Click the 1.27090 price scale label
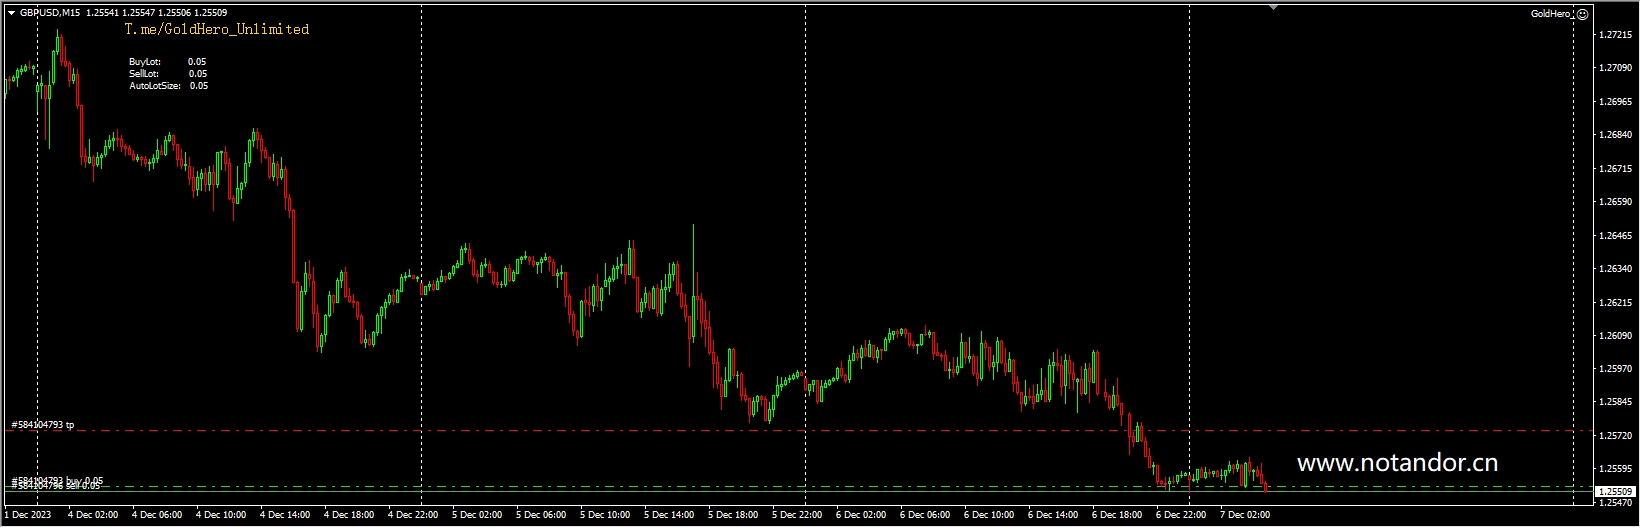Viewport: 1641px width, 528px height. (1617, 68)
